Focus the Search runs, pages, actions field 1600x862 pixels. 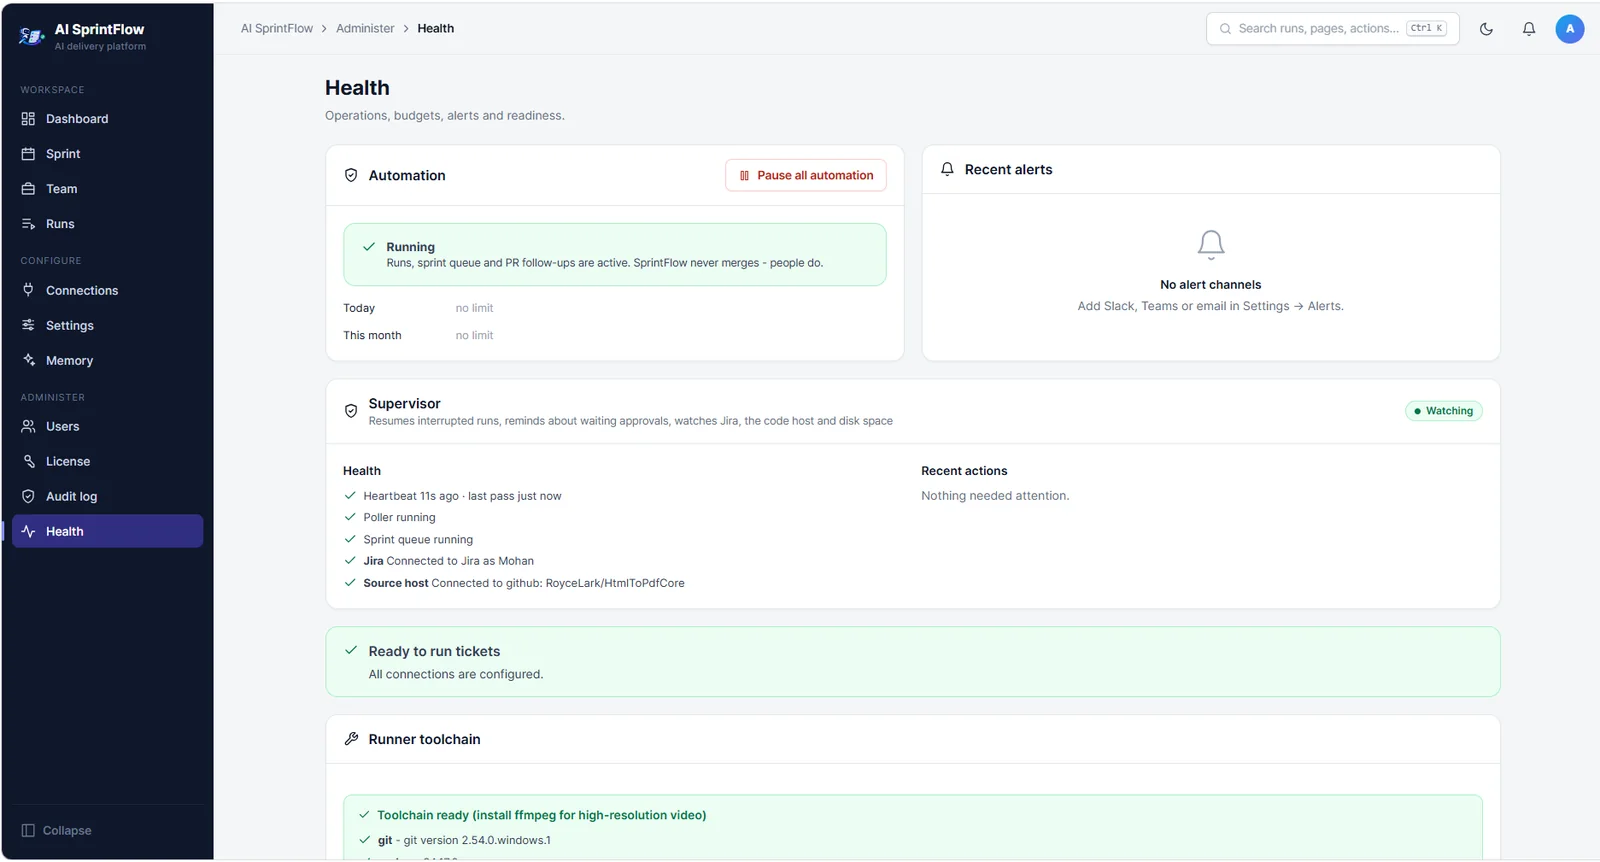(1332, 29)
